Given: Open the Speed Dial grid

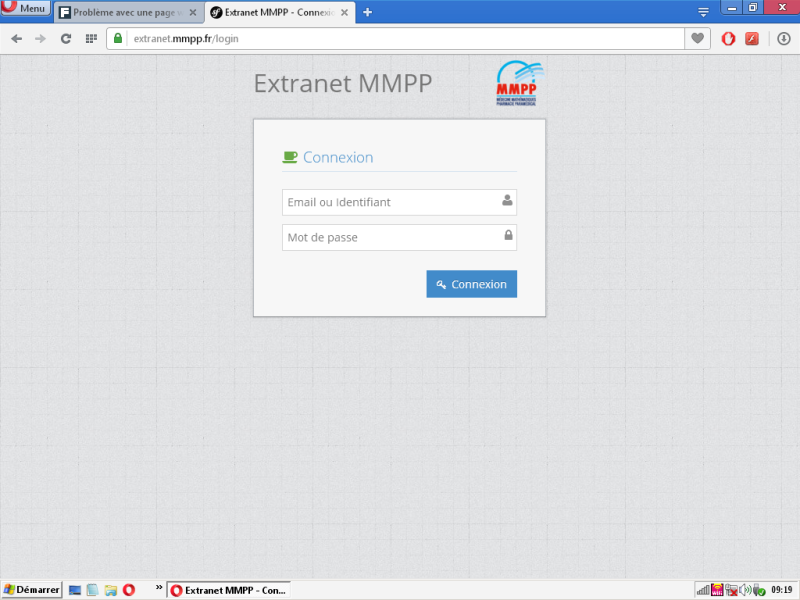Looking at the screenshot, I should pyautogui.click(x=91, y=39).
